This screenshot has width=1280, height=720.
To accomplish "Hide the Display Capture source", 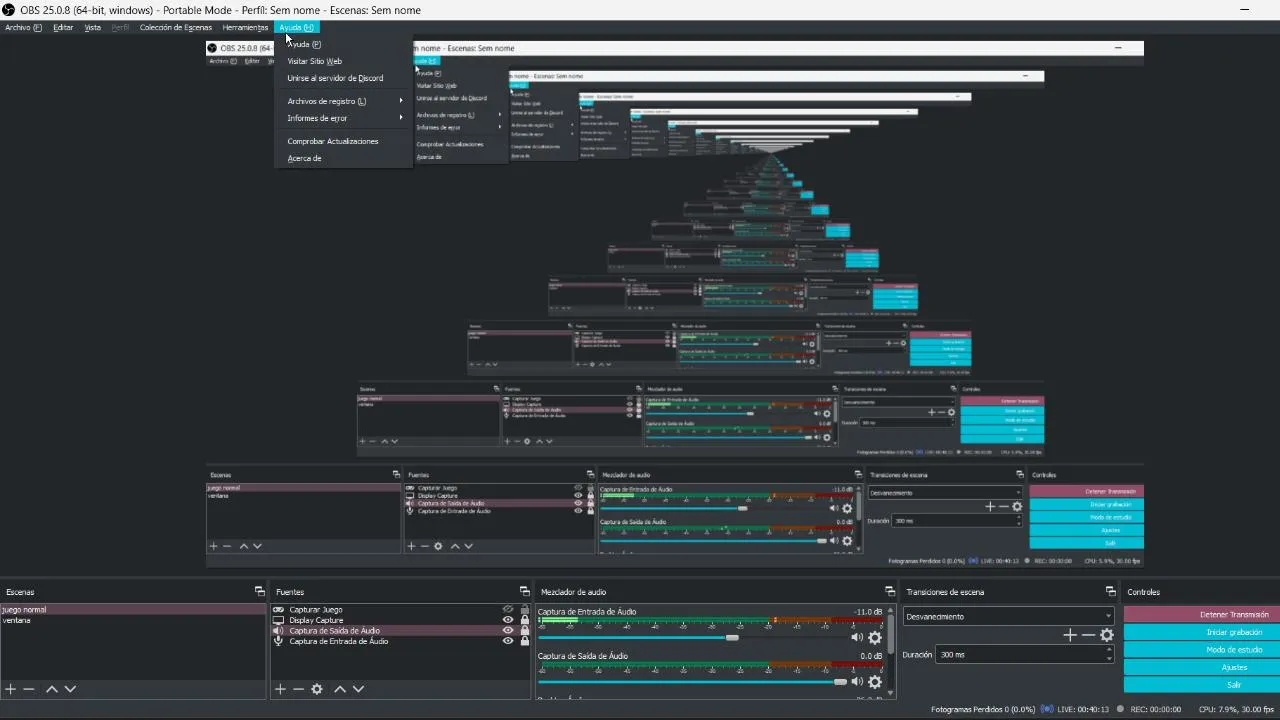I will (x=508, y=620).
